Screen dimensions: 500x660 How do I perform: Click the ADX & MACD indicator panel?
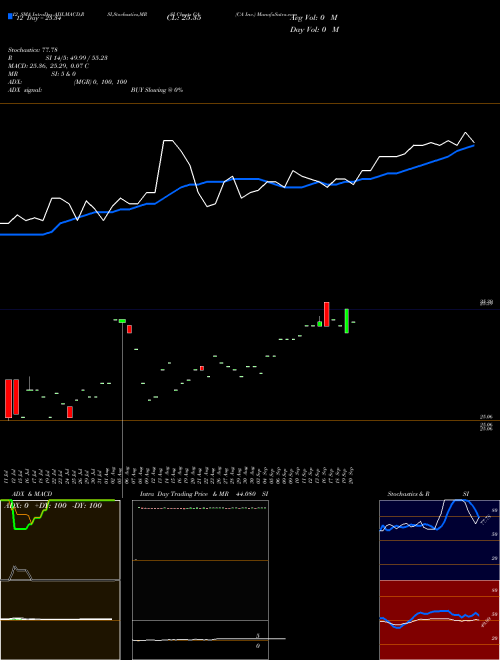click(x=60, y=580)
